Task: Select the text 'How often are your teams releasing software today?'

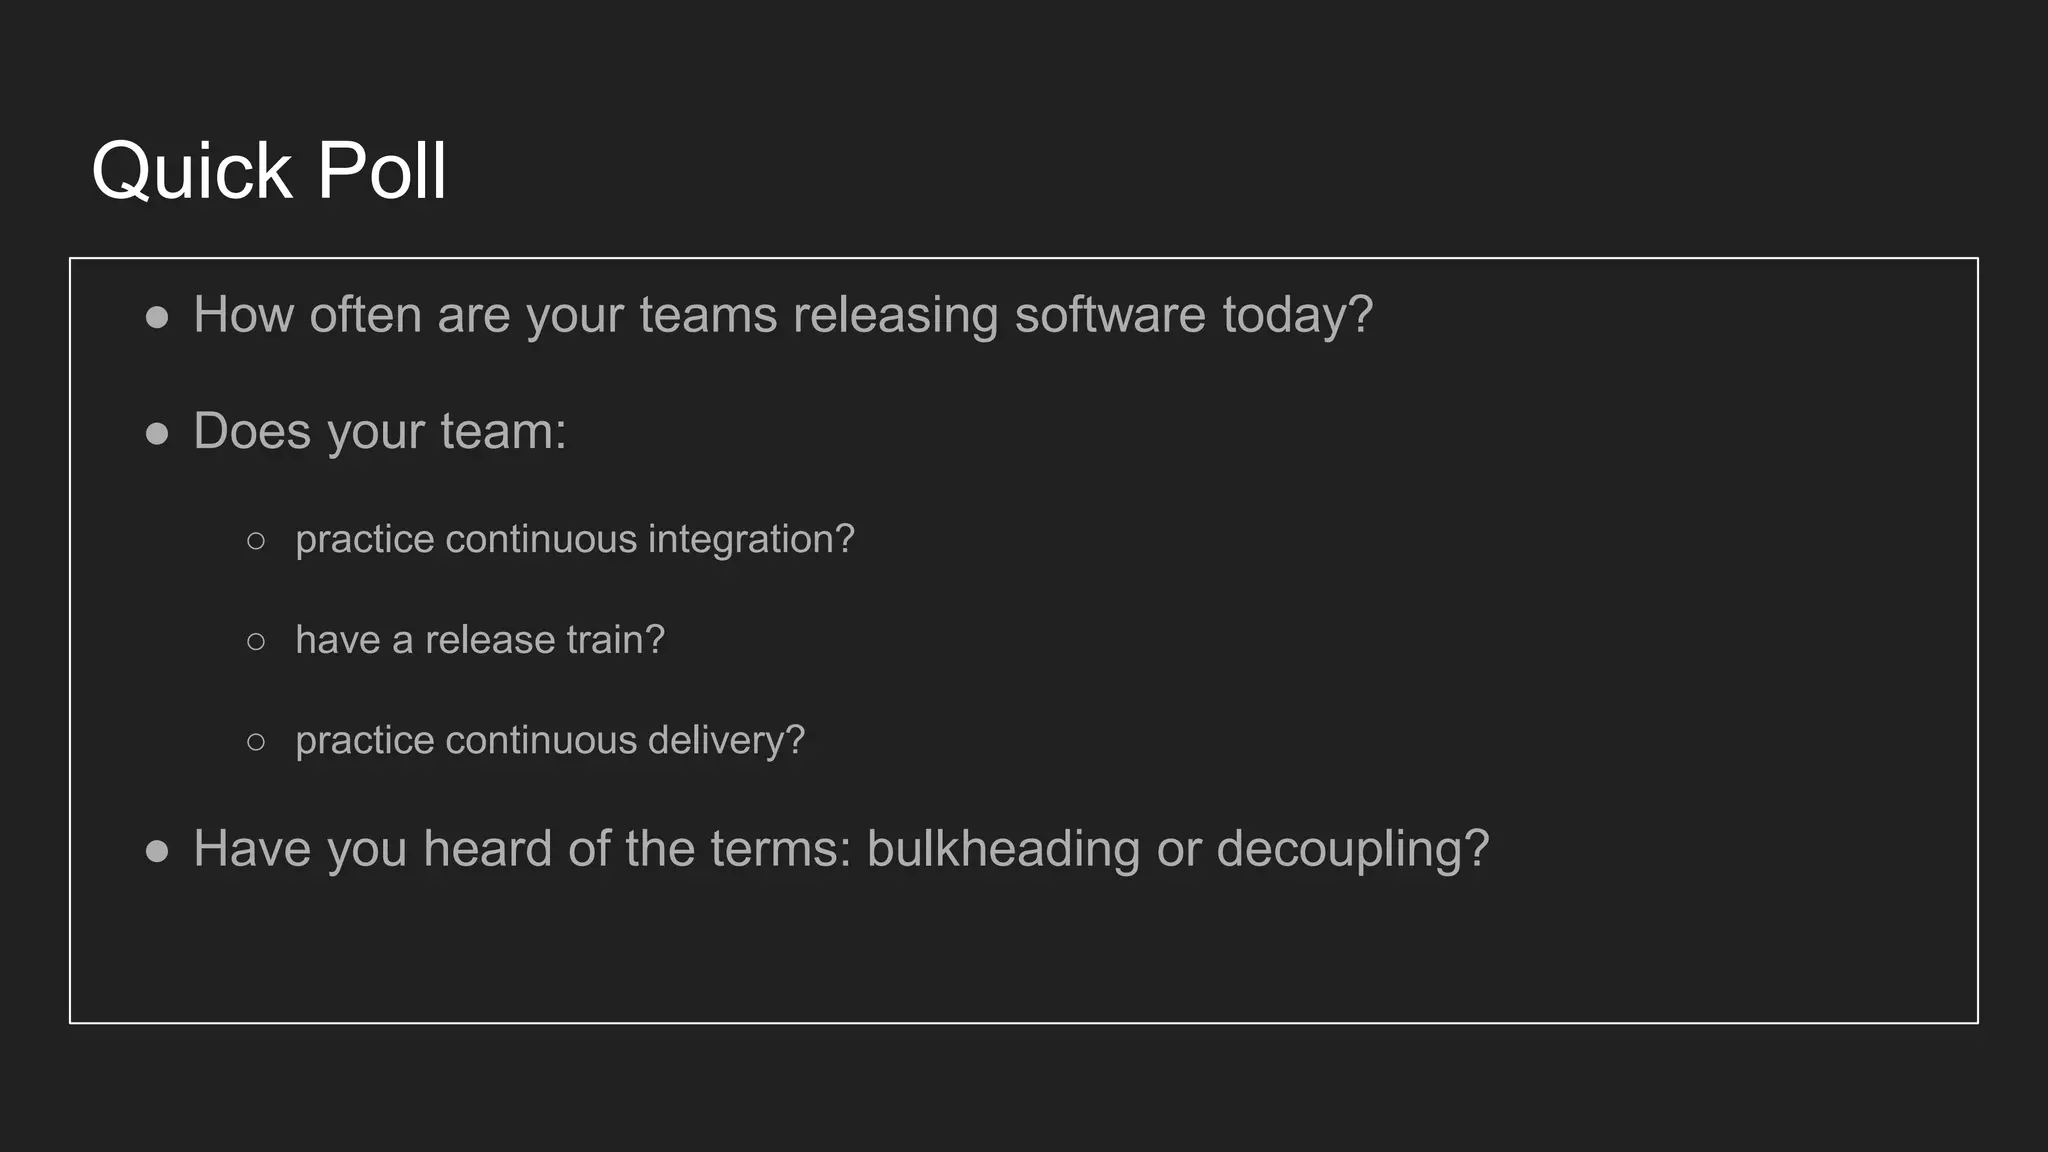Action: coord(783,315)
